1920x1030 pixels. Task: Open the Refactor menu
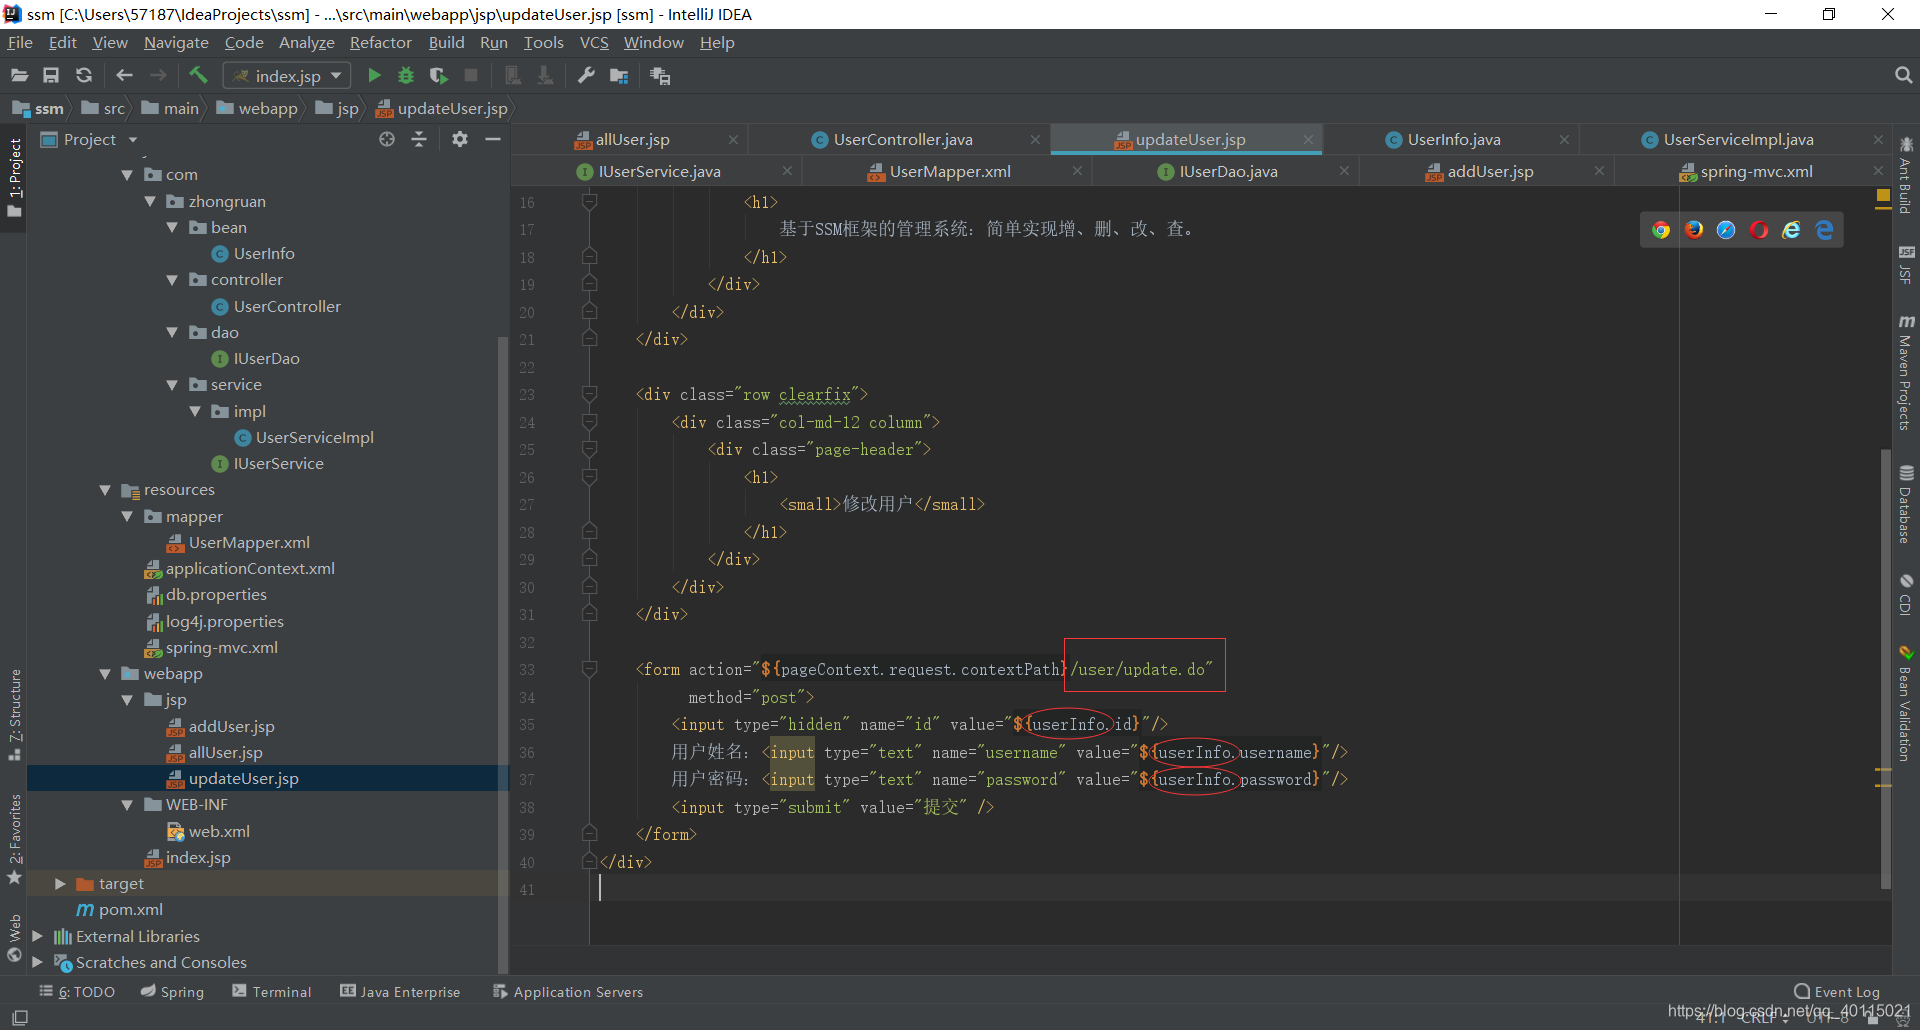click(x=380, y=42)
